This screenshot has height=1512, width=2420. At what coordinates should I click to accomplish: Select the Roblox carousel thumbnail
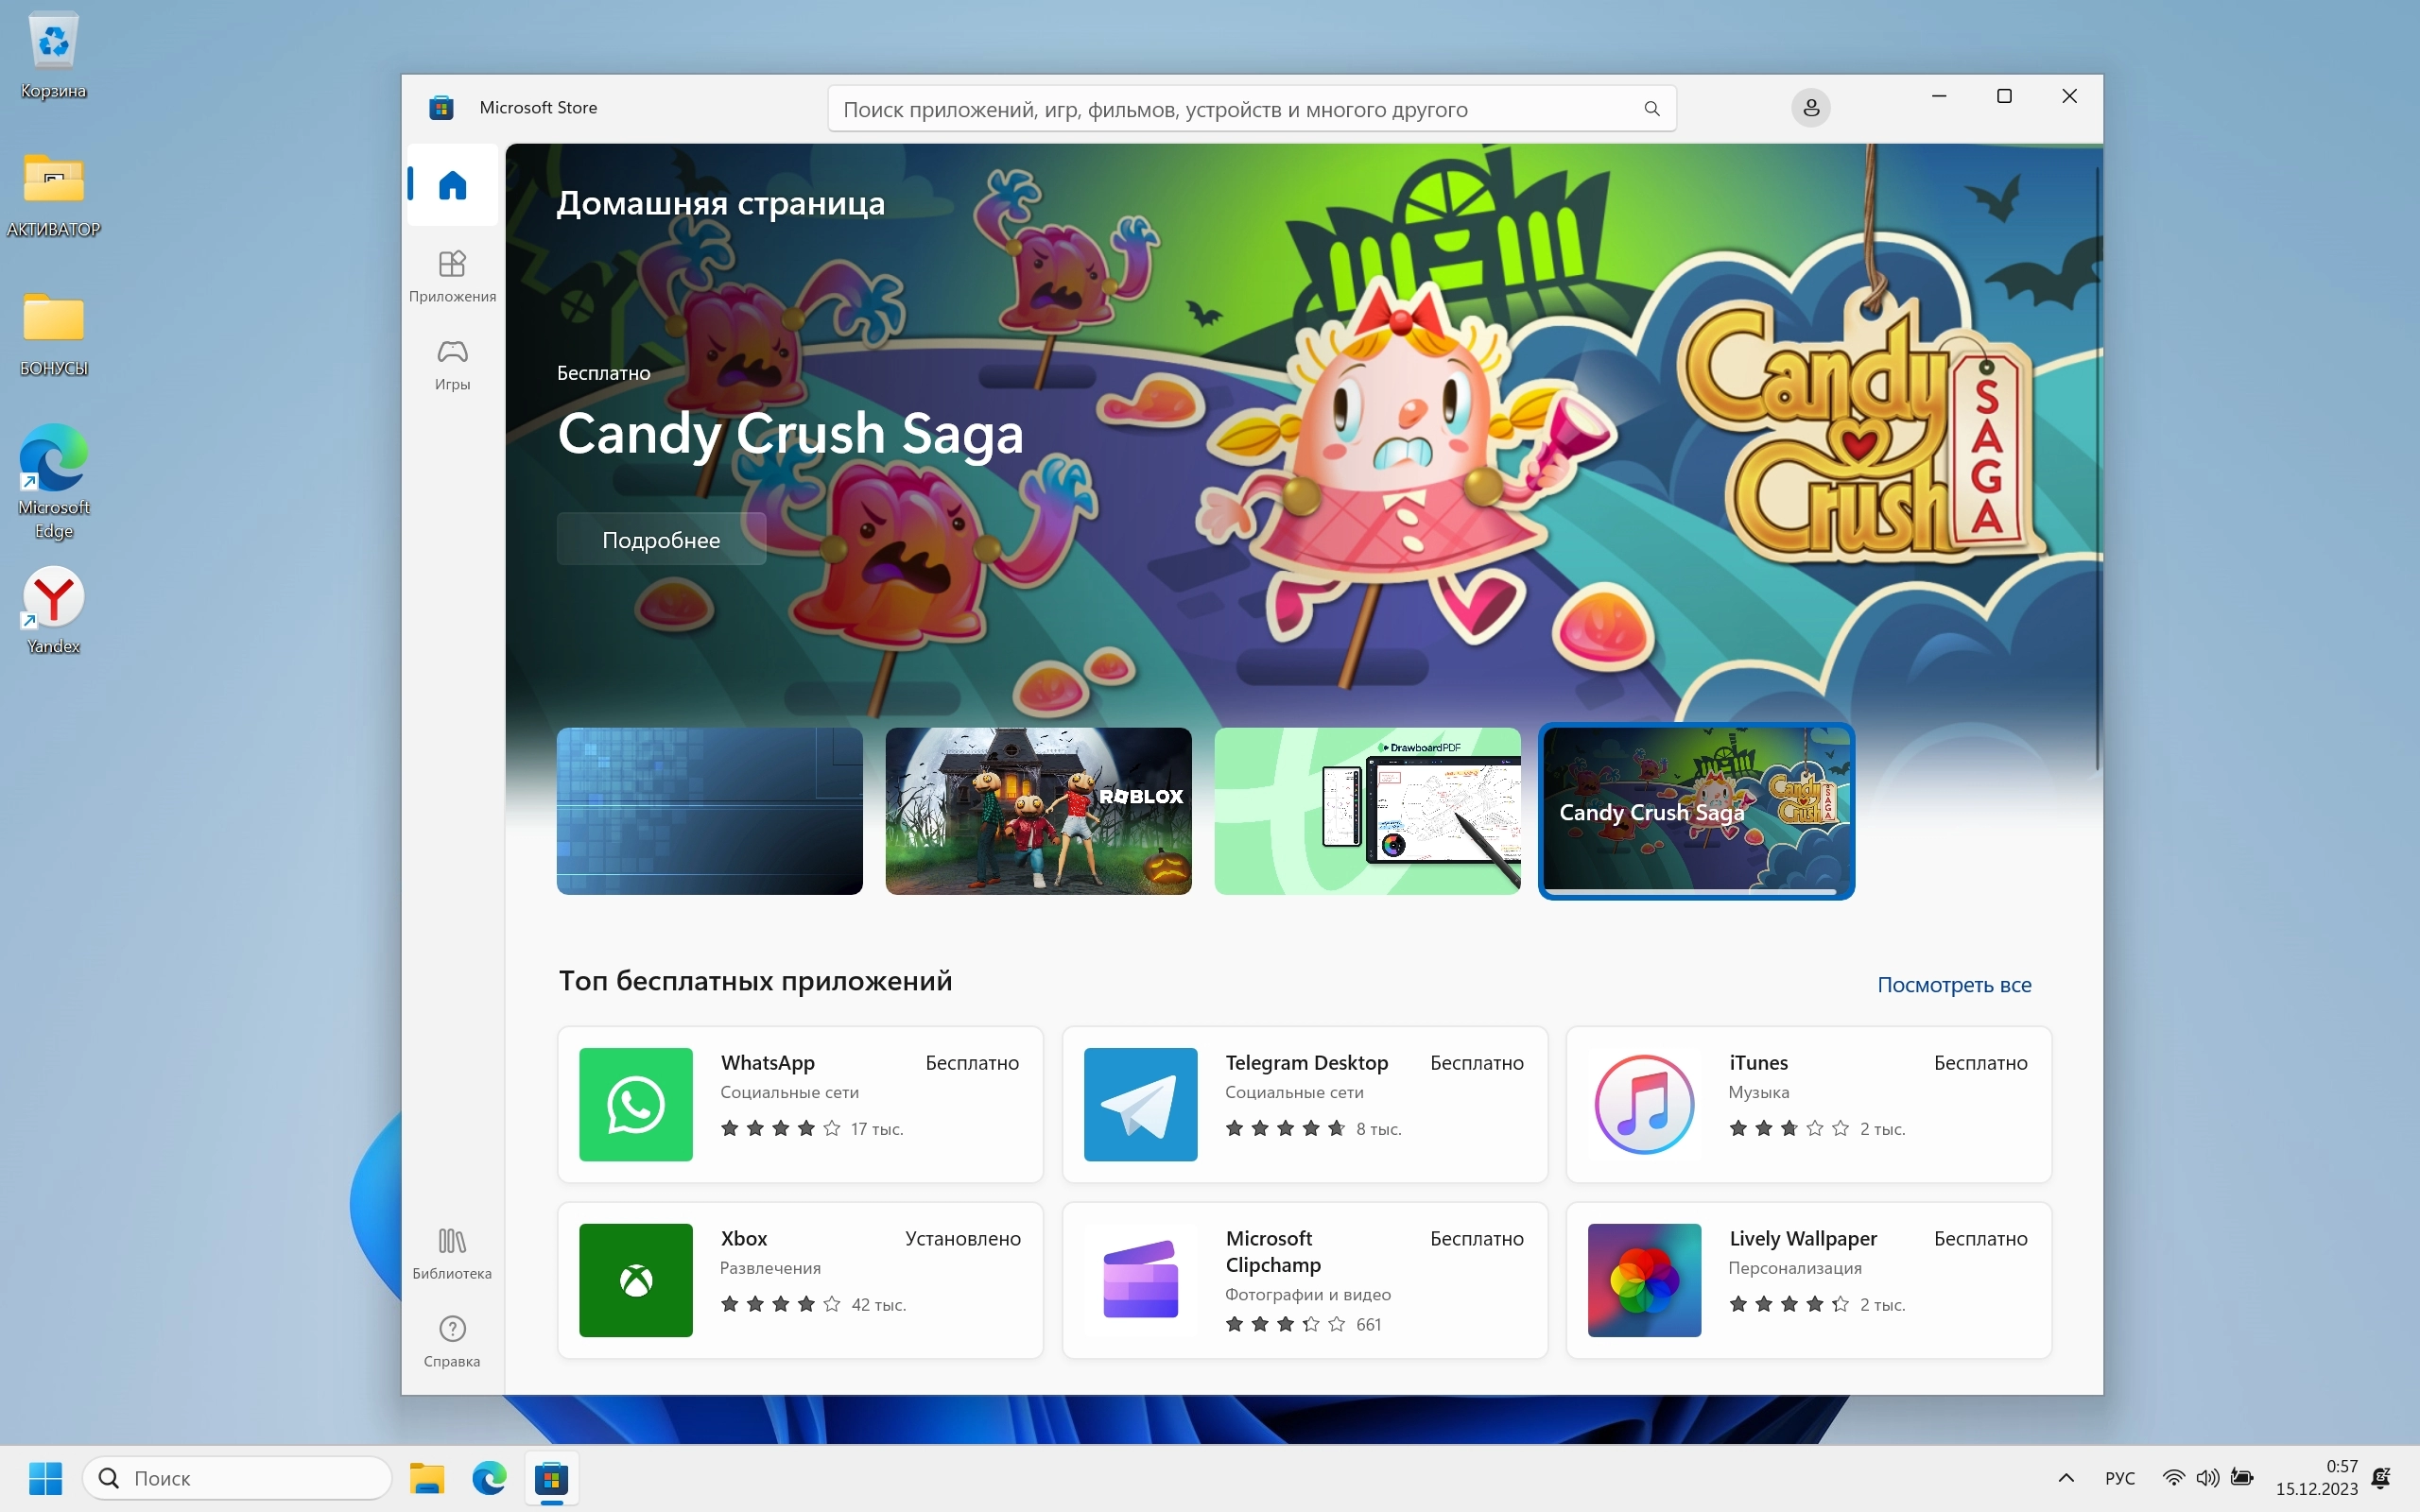[1038, 811]
